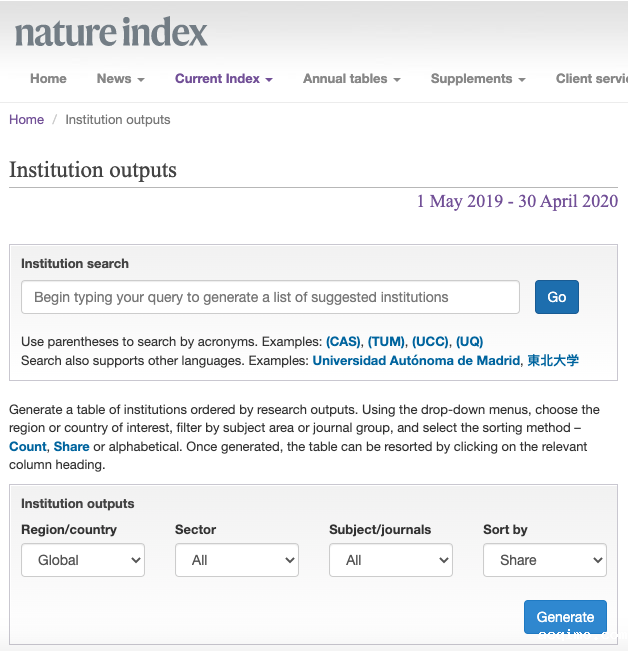Screen dimensions: 628x651
Task: Click the institution search text field
Action: point(270,297)
